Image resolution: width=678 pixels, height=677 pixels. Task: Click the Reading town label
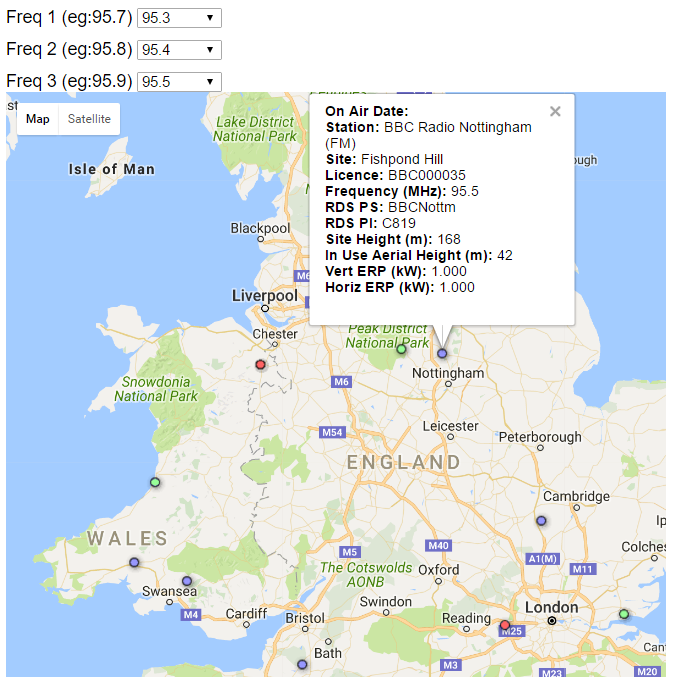(466, 618)
